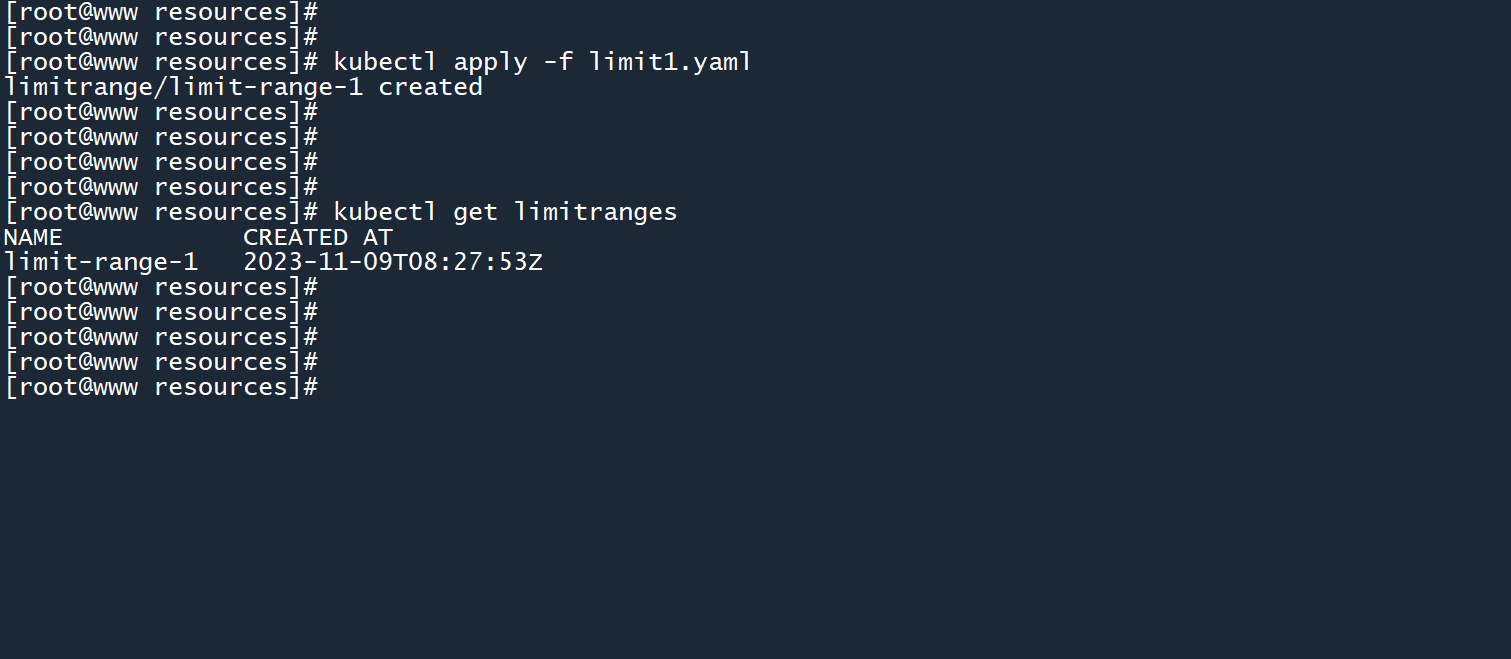Click the prompt directly below the timestamp row
Screen dimensions: 1511x659
coord(161,287)
